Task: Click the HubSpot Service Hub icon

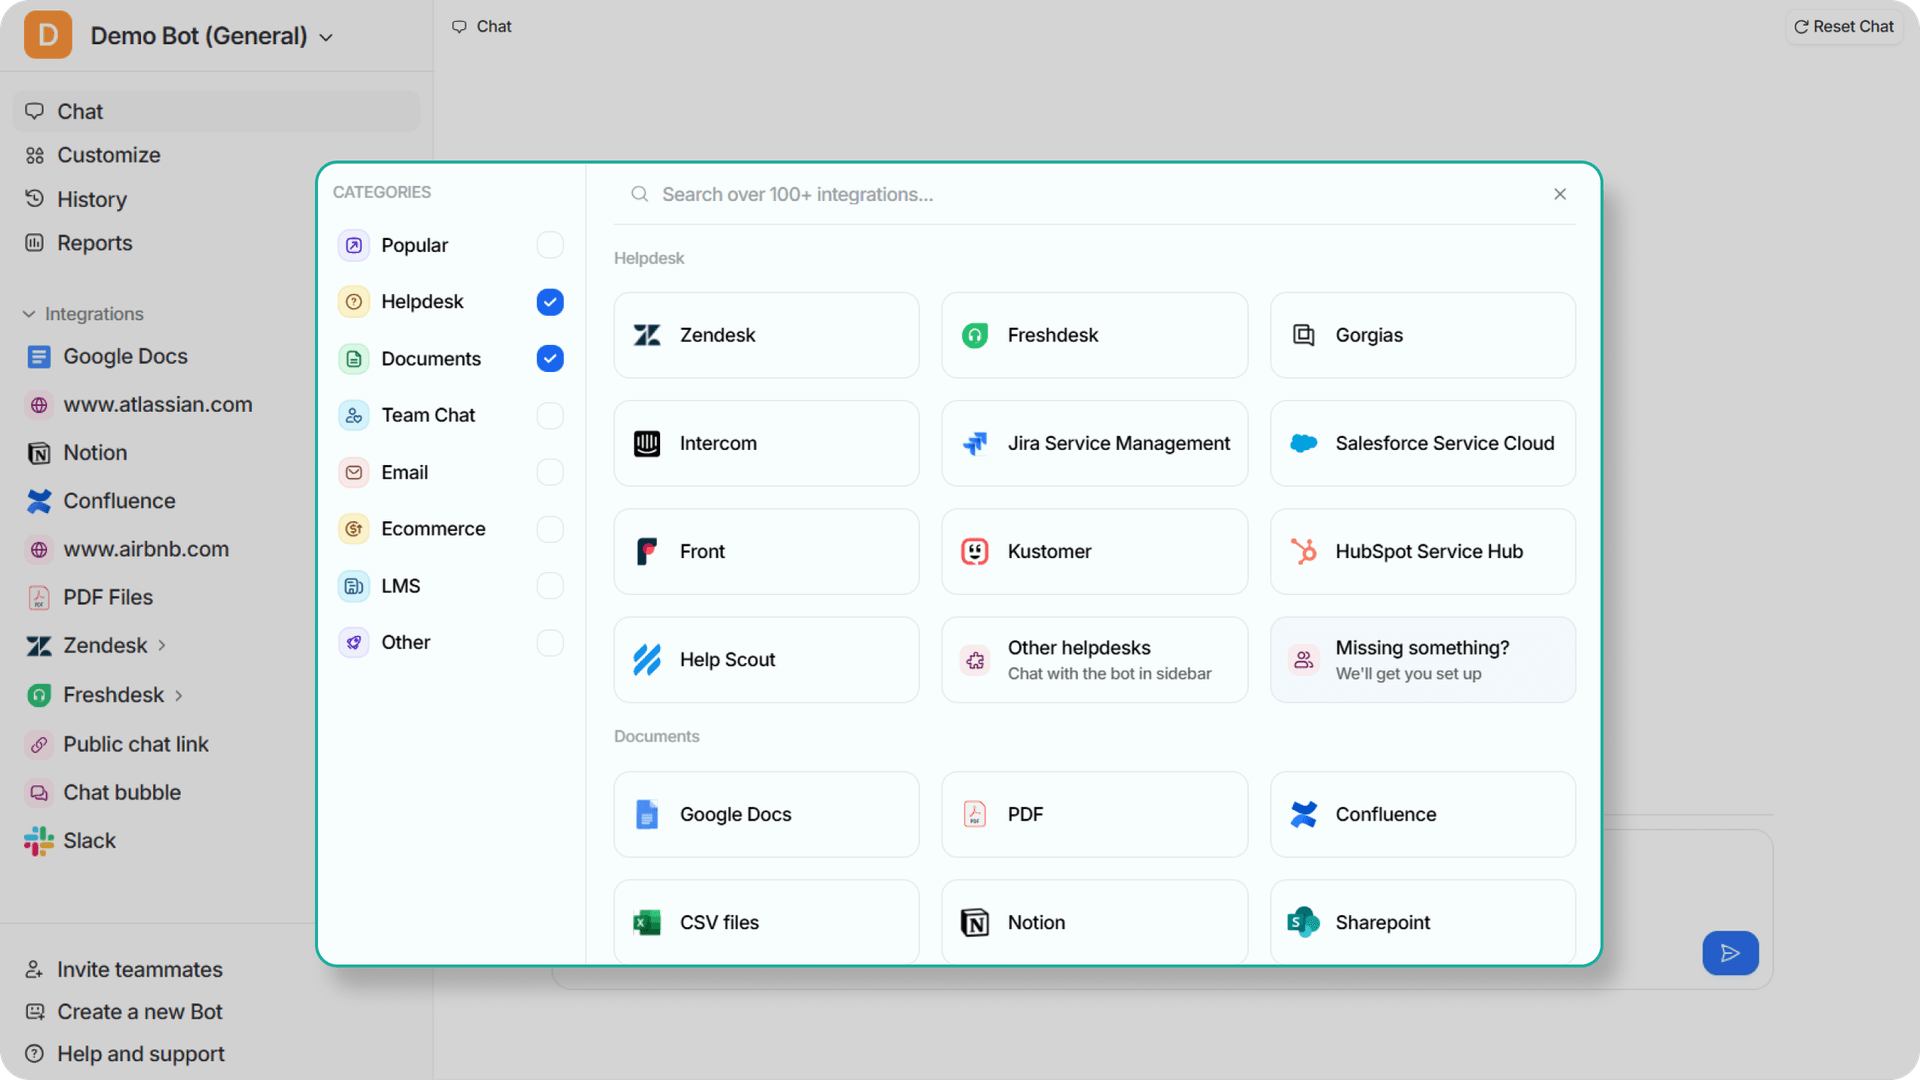Action: [1304, 551]
